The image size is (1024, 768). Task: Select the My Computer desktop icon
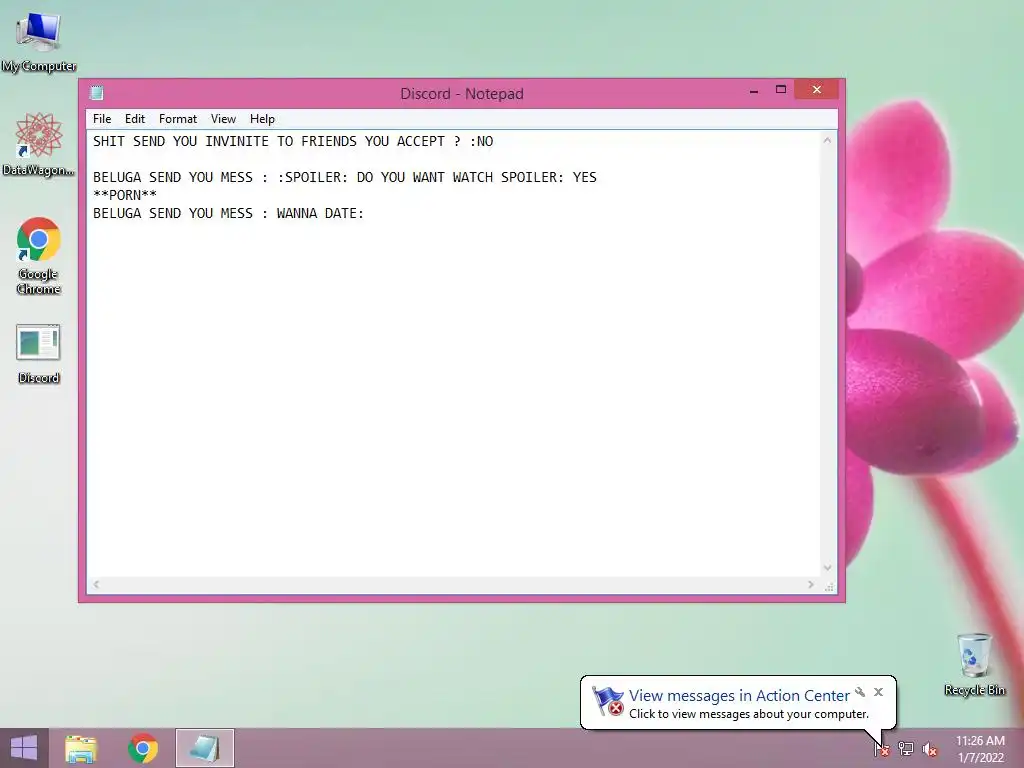(x=39, y=42)
